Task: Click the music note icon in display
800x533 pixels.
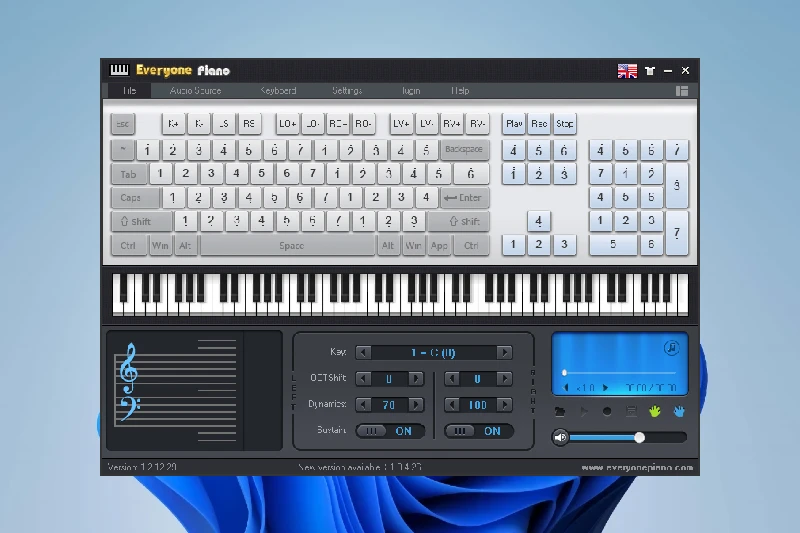Action: [x=671, y=348]
